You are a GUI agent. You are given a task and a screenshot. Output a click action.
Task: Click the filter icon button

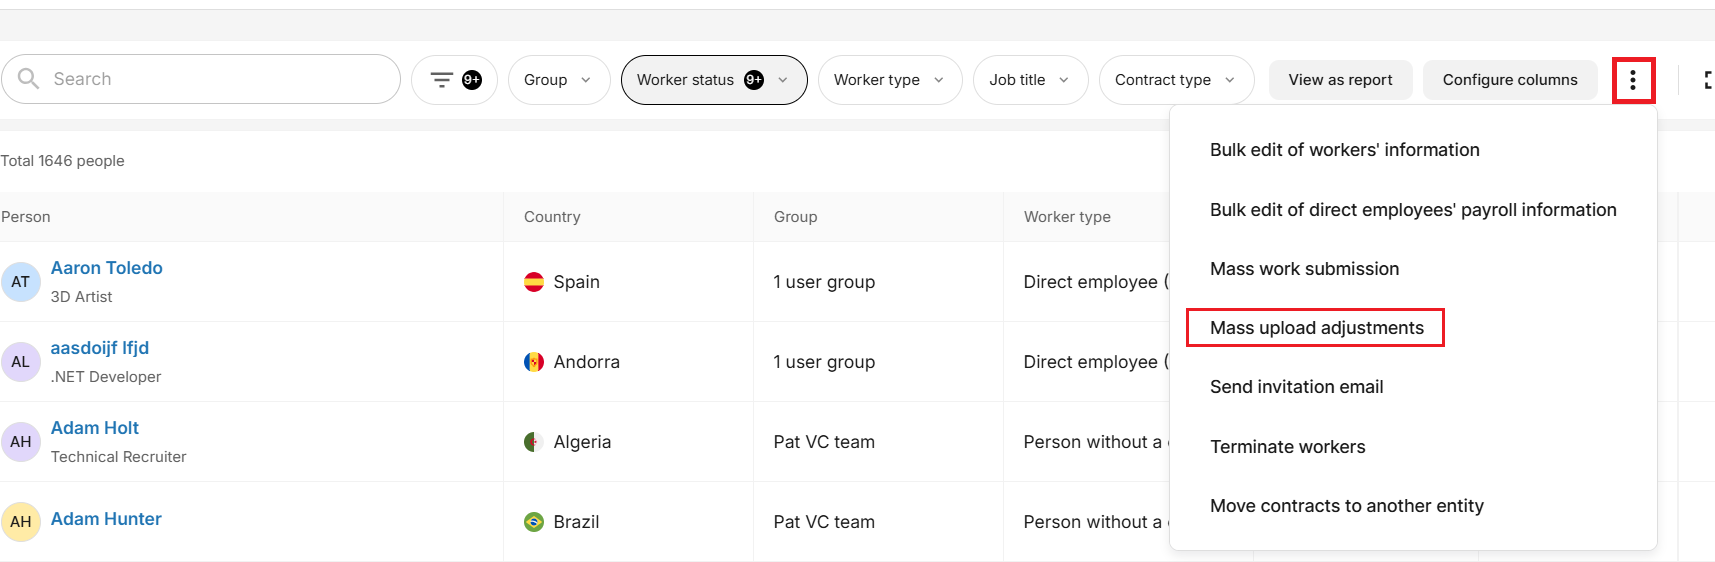point(455,80)
